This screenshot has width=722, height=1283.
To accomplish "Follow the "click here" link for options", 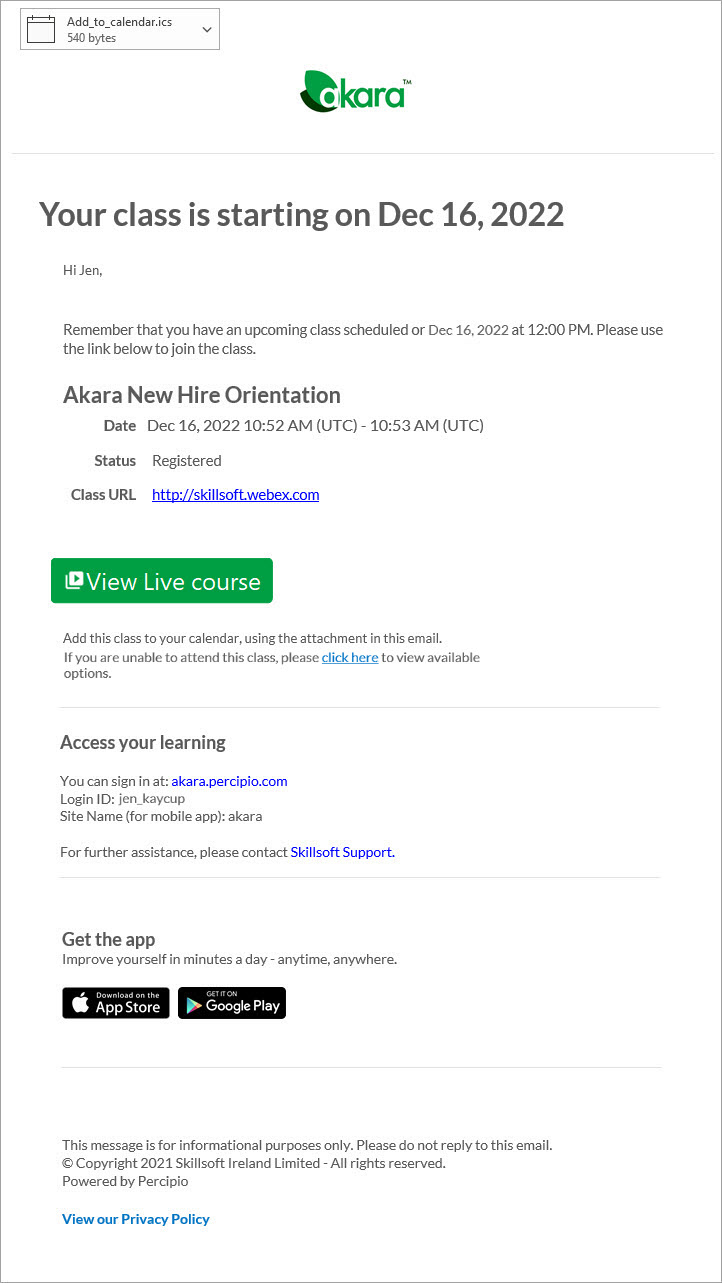I will click(x=350, y=657).
